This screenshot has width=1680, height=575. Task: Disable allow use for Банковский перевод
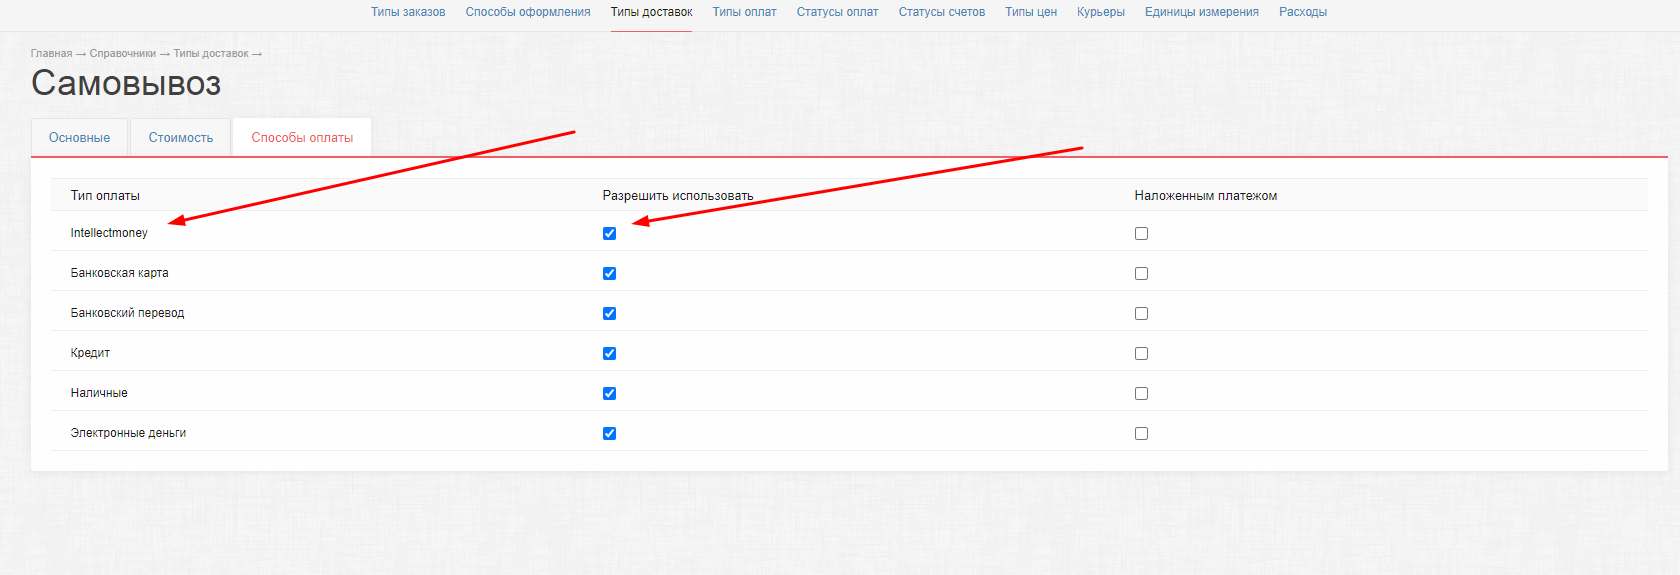pyautogui.click(x=609, y=313)
